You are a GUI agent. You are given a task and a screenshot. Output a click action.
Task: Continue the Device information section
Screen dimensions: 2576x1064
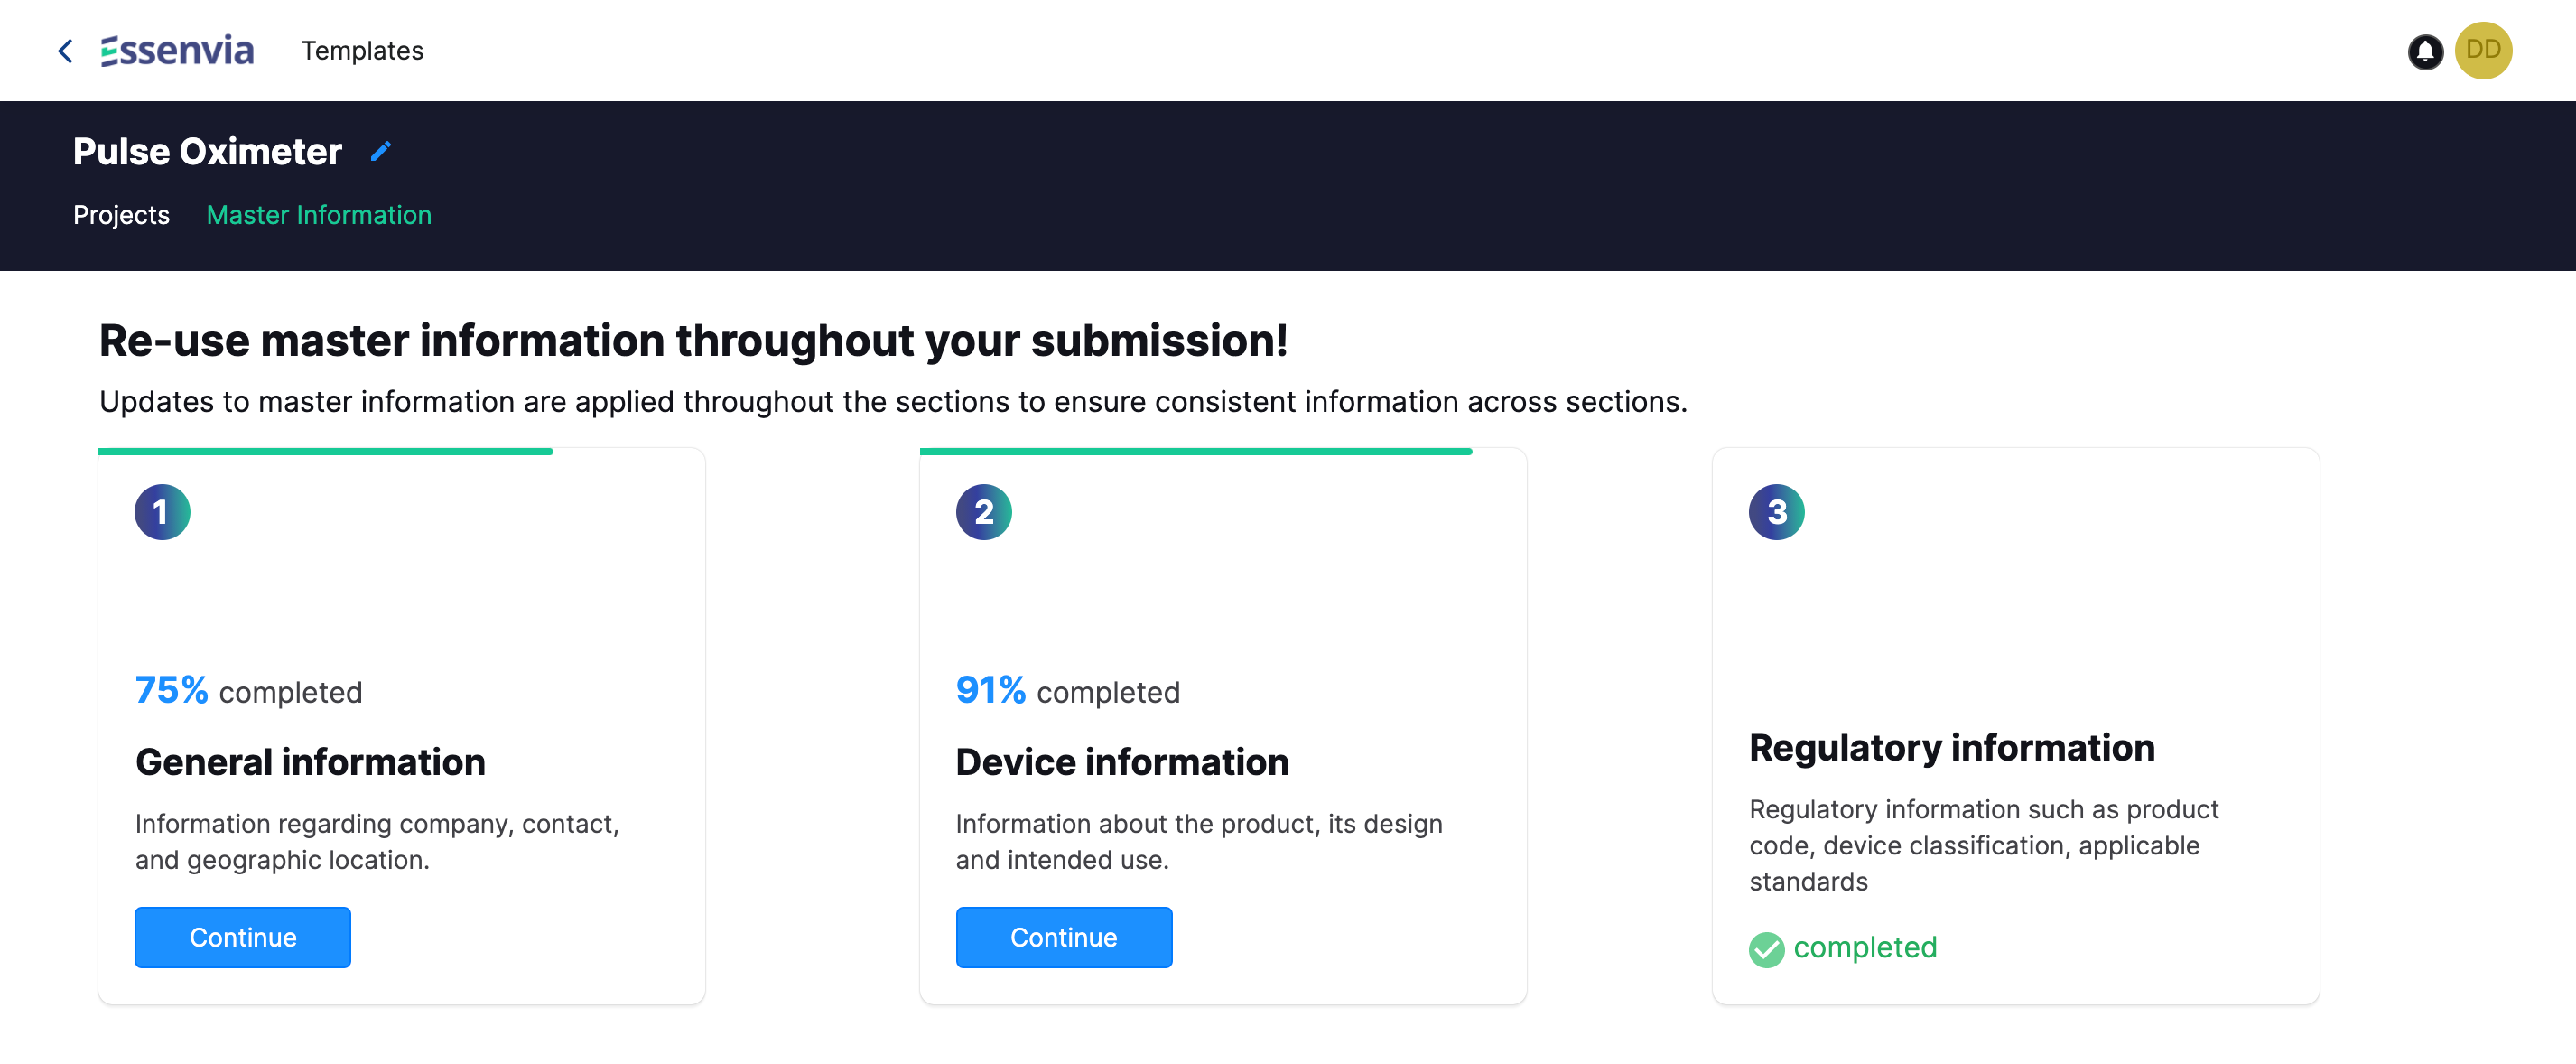point(1063,937)
